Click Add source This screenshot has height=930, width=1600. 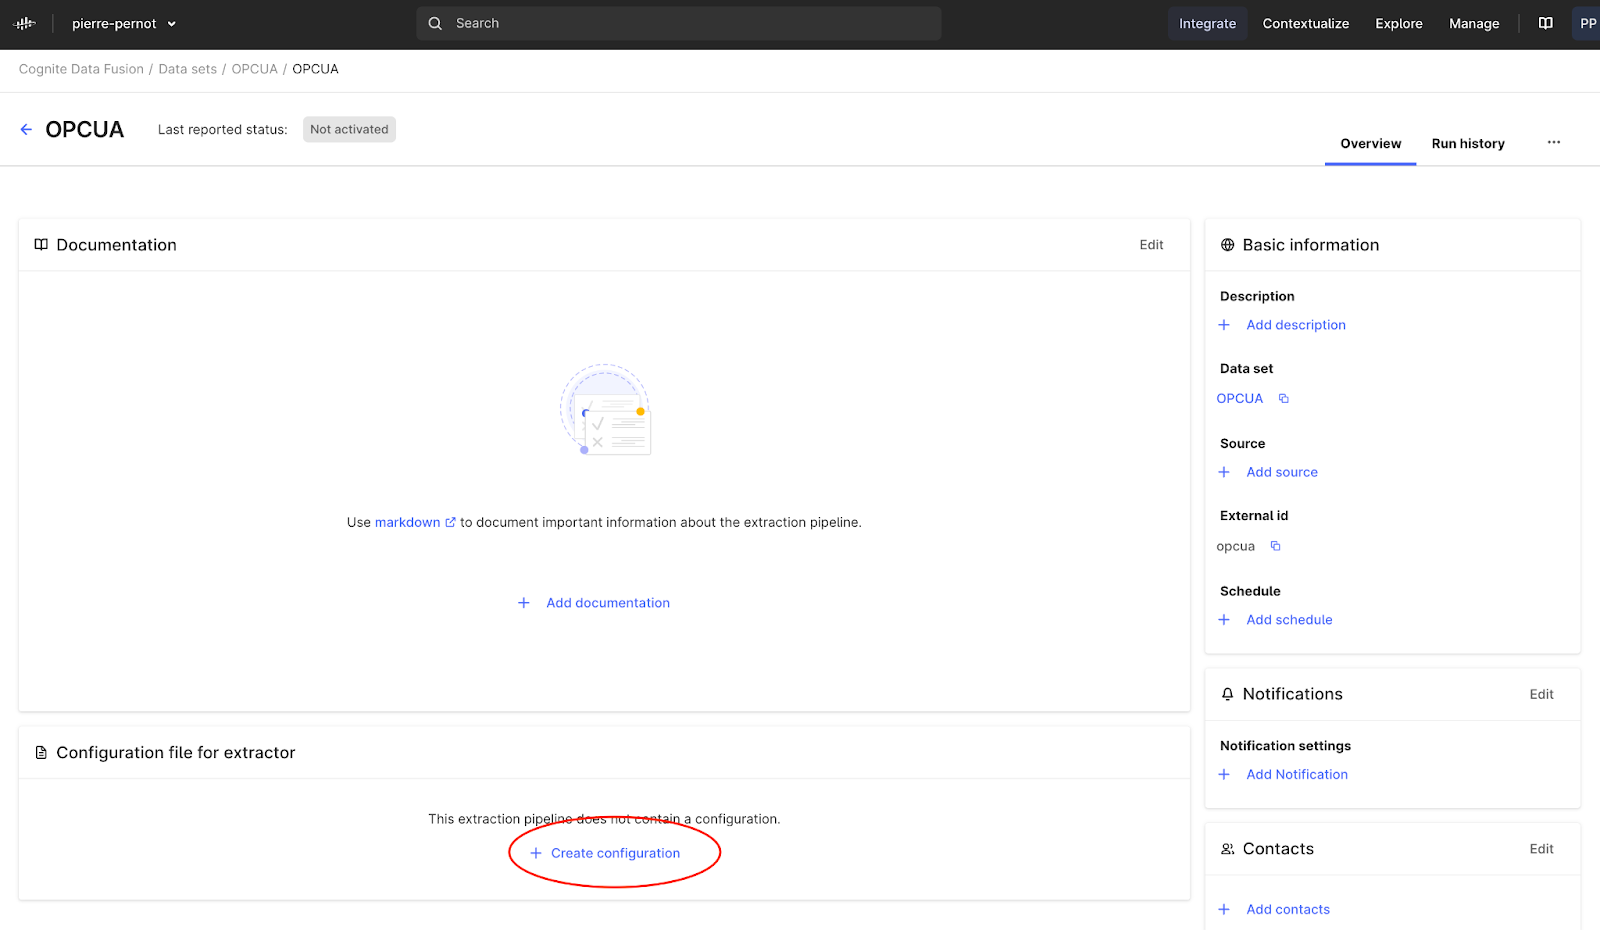click(x=1282, y=472)
